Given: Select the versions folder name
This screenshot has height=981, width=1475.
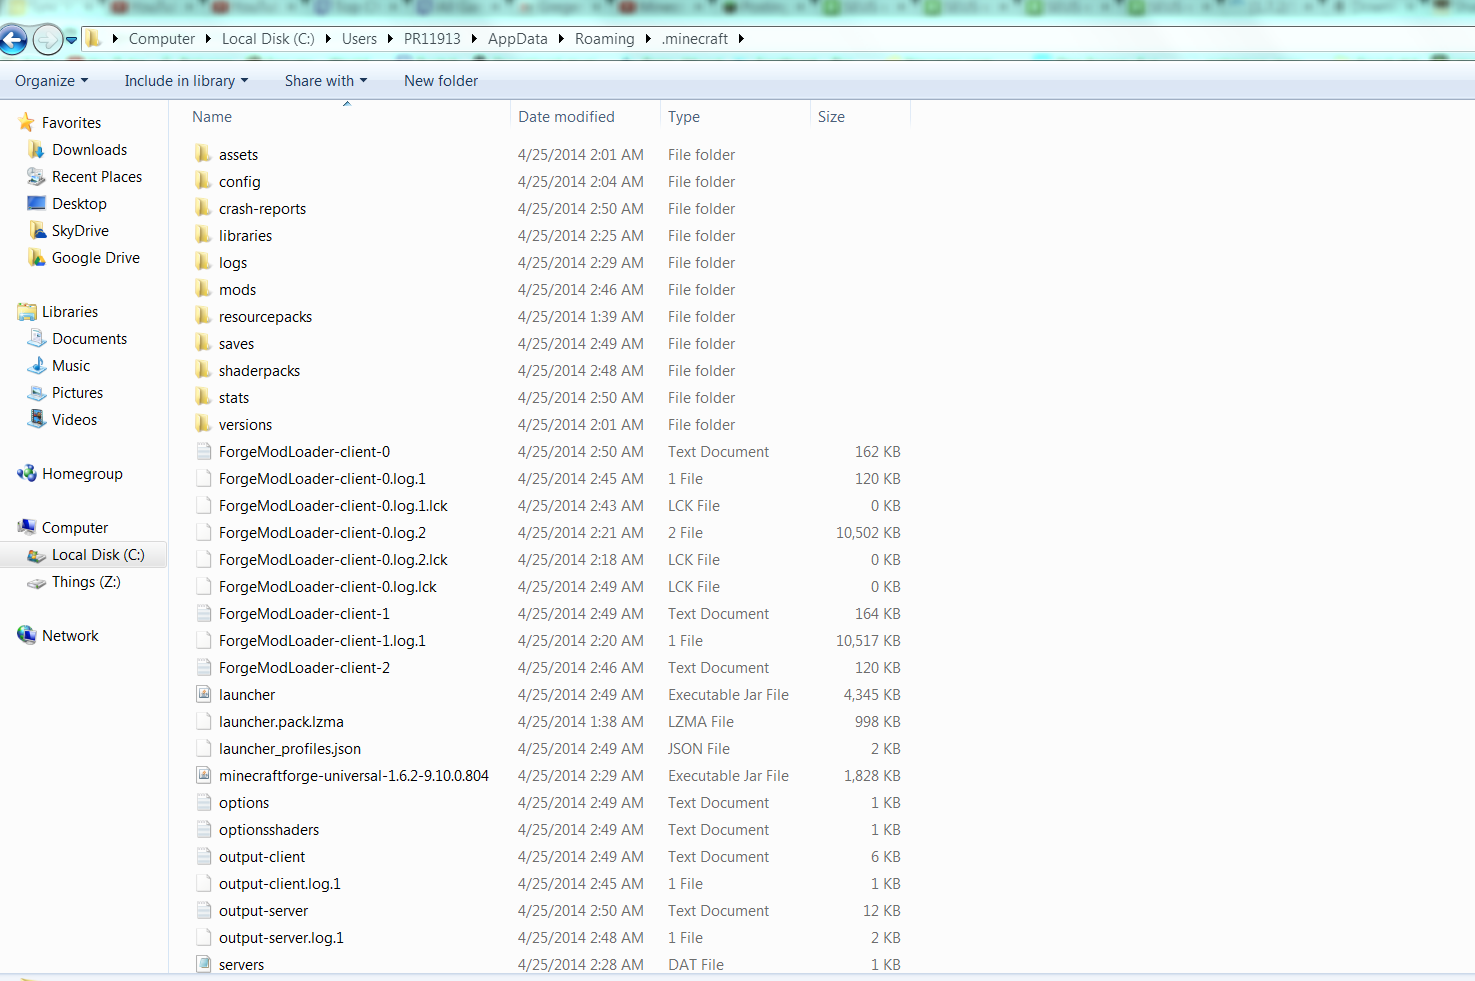Looking at the screenshot, I should click(x=246, y=425).
